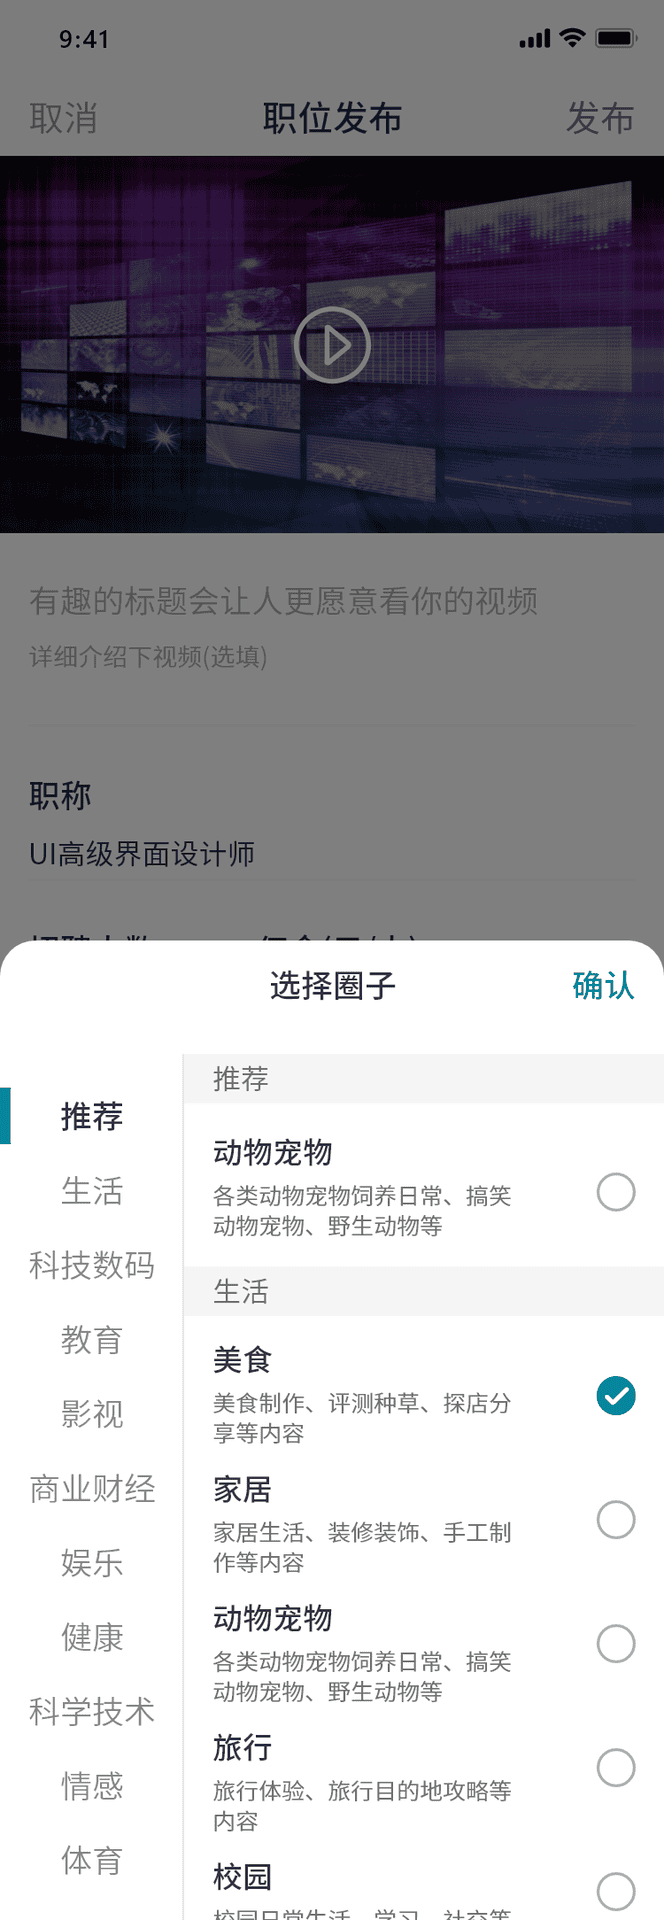Select the 商业财经 category

point(92,1488)
